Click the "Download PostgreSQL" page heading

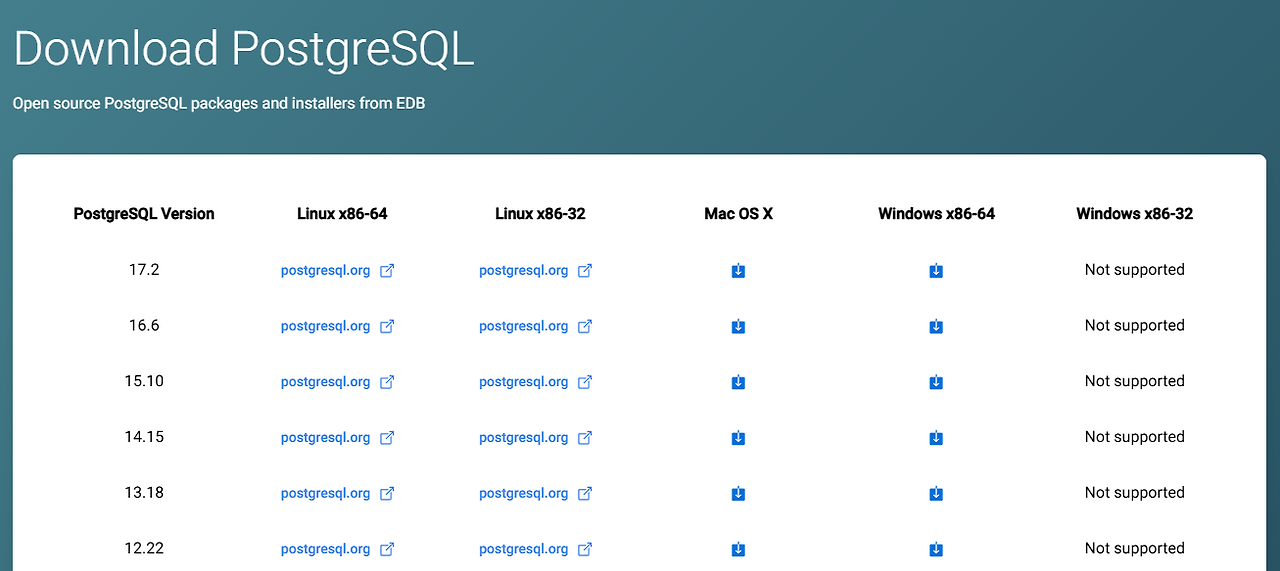pos(244,49)
